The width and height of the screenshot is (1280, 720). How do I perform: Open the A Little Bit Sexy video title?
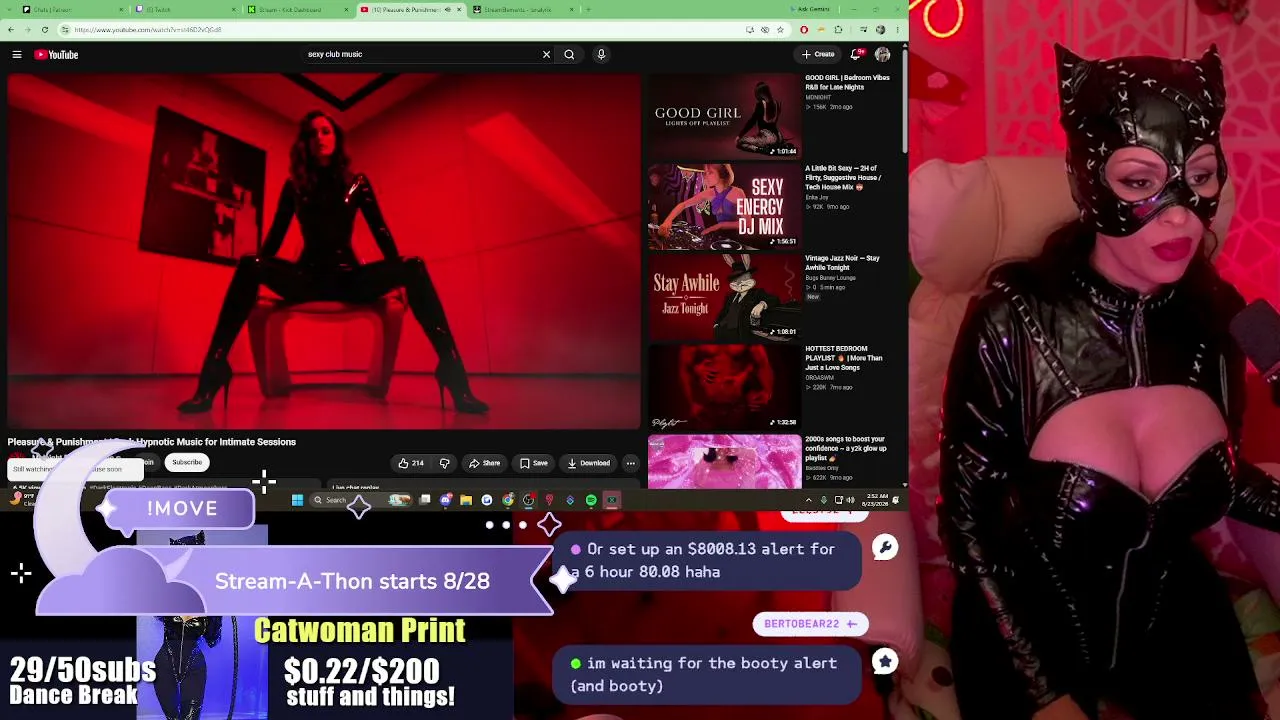pos(844,178)
